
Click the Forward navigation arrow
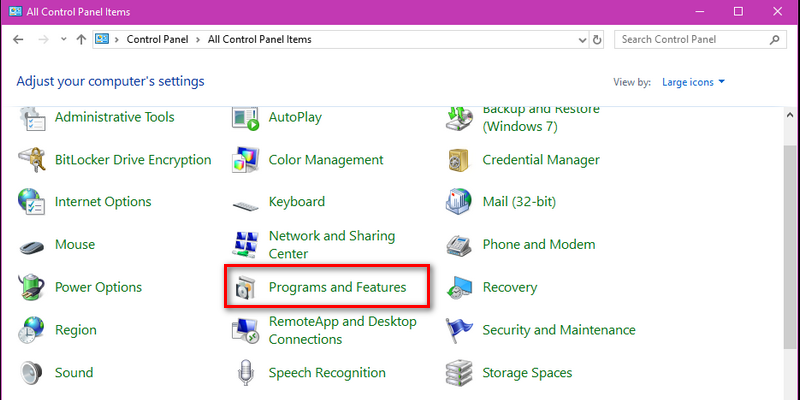(x=43, y=39)
